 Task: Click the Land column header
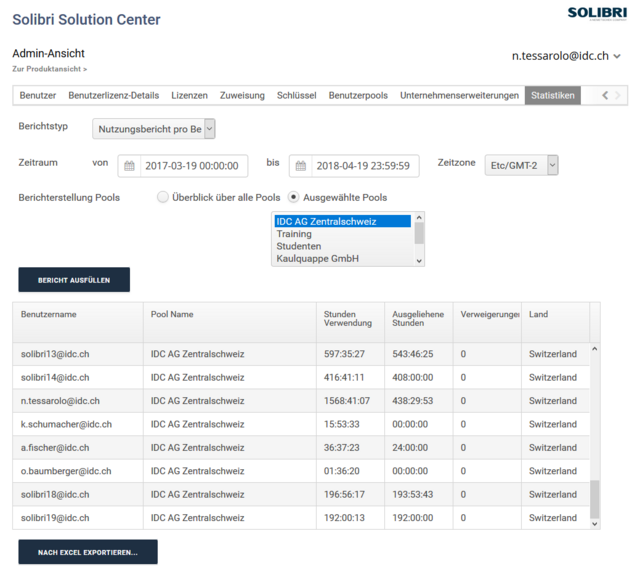click(556, 322)
